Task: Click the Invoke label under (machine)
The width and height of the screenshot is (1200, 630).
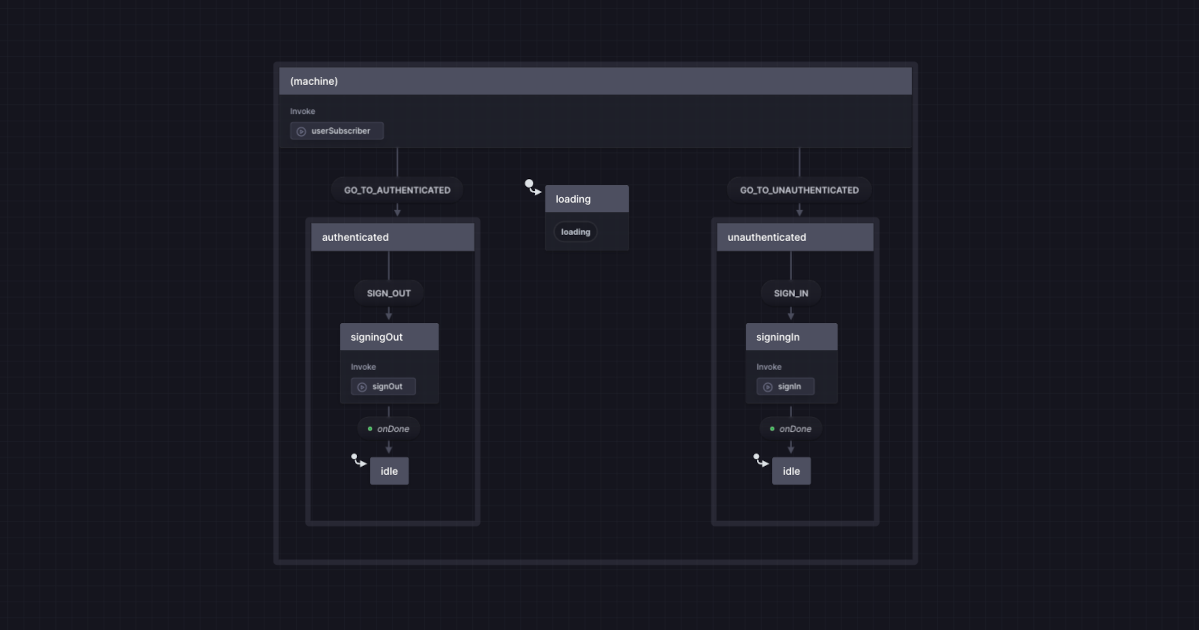Action: [303, 111]
